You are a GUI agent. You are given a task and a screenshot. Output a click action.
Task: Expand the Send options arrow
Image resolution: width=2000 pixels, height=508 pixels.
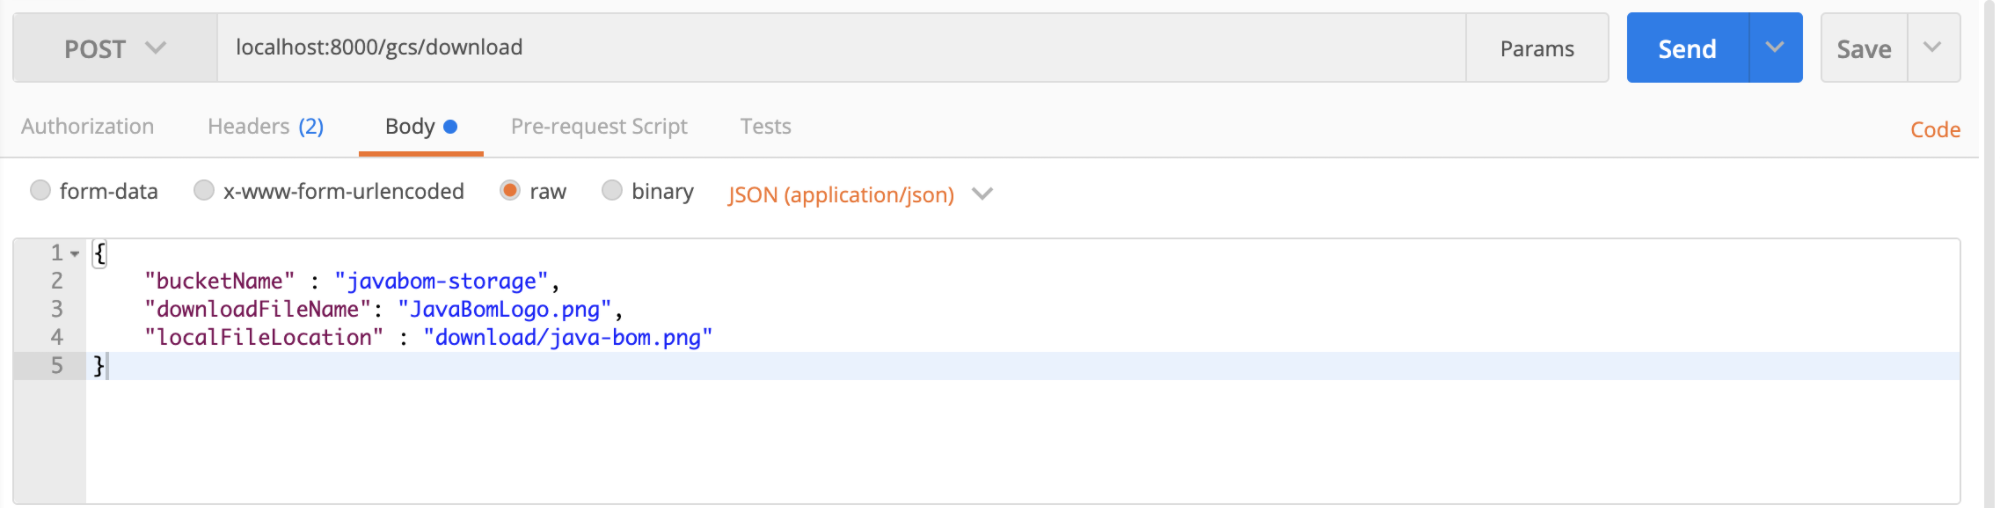click(x=1775, y=48)
